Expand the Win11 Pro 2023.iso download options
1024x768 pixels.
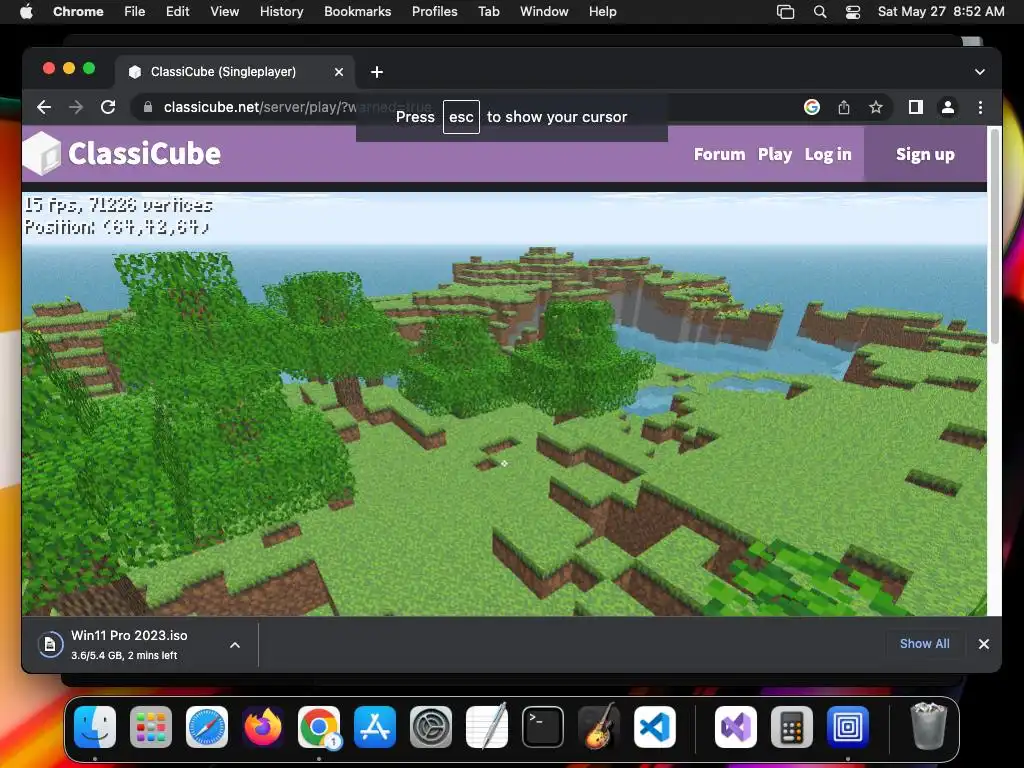coord(235,645)
